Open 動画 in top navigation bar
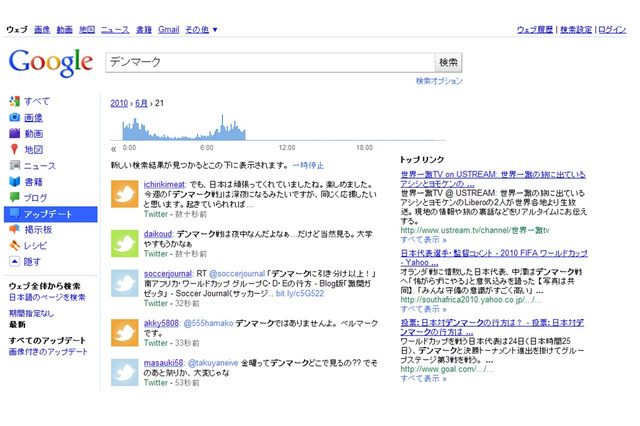The image size is (640, 426). point(64,29)
